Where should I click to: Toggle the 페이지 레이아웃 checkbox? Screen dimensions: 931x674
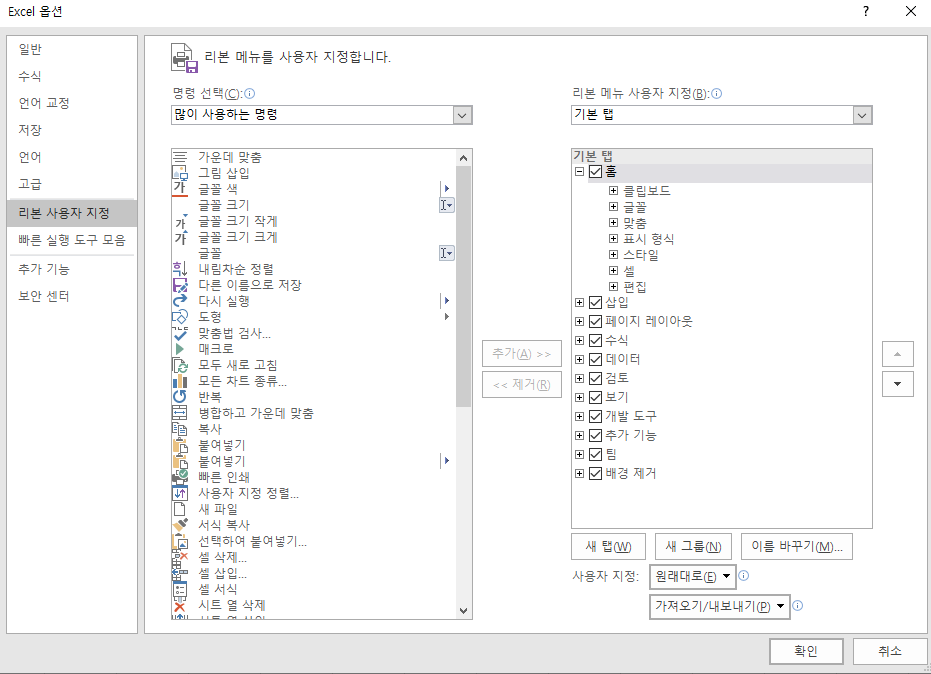596,321
